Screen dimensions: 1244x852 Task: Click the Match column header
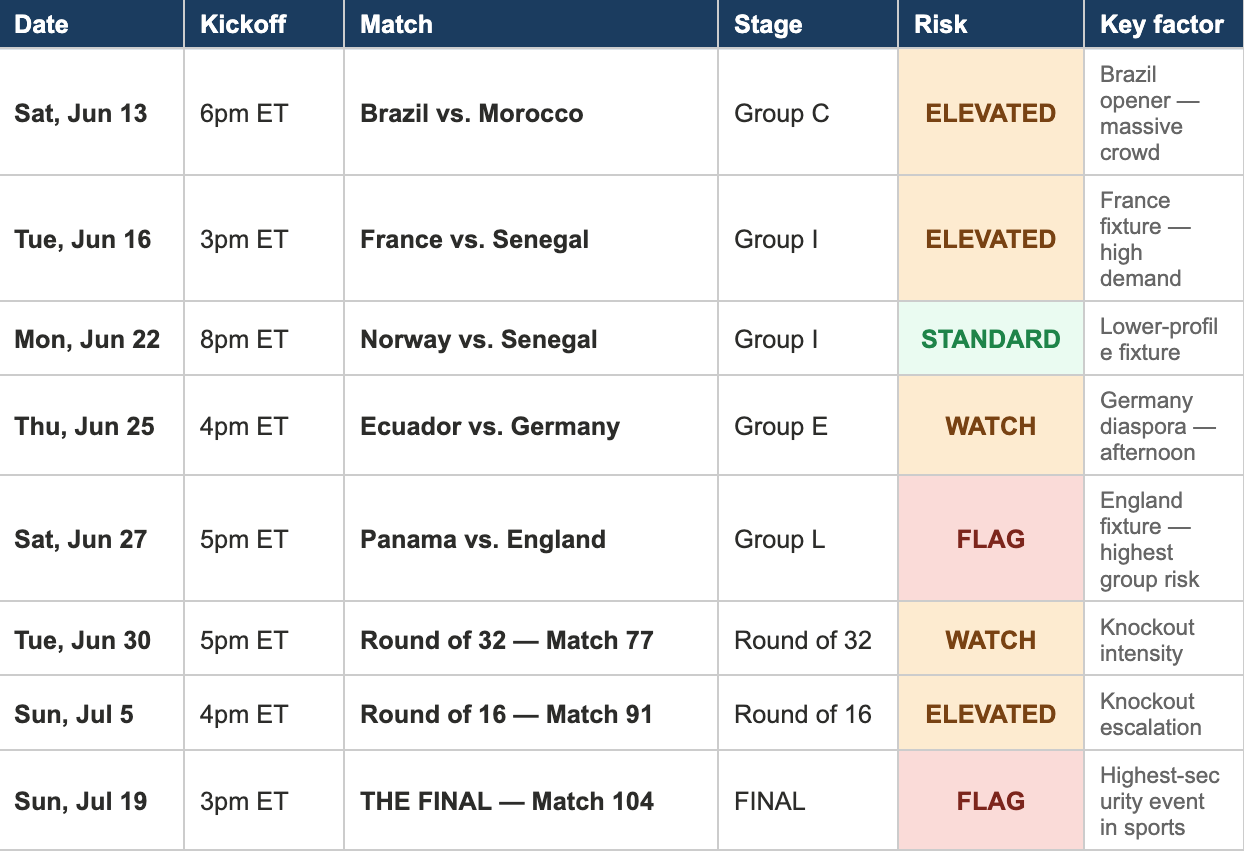[531, 24]
